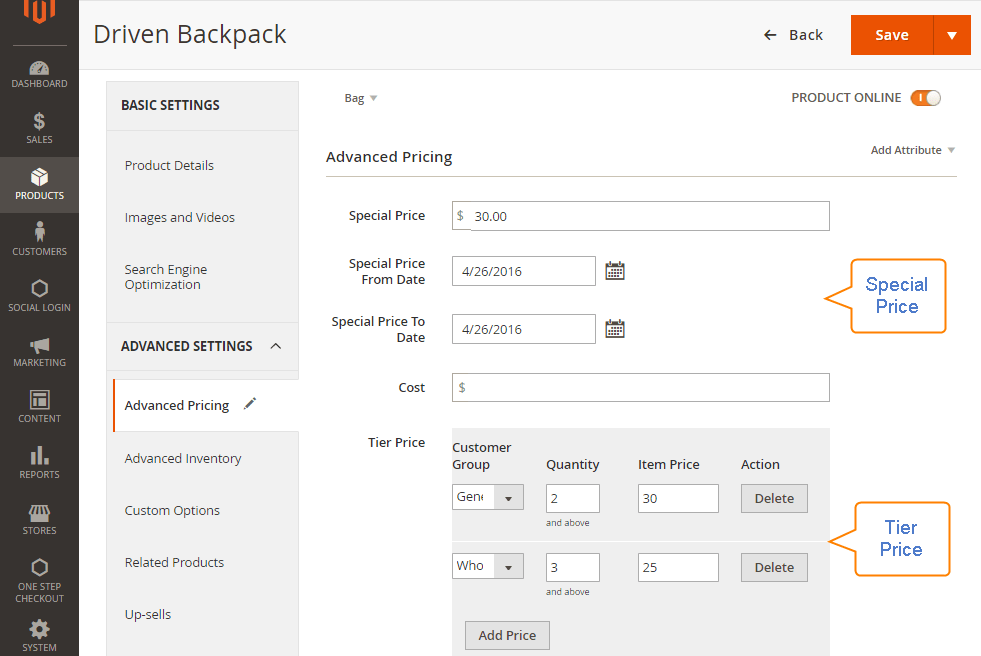Delete the tier price row with quantity 3
This screenshot has height=656, width=981.
[x=774, y=567]
